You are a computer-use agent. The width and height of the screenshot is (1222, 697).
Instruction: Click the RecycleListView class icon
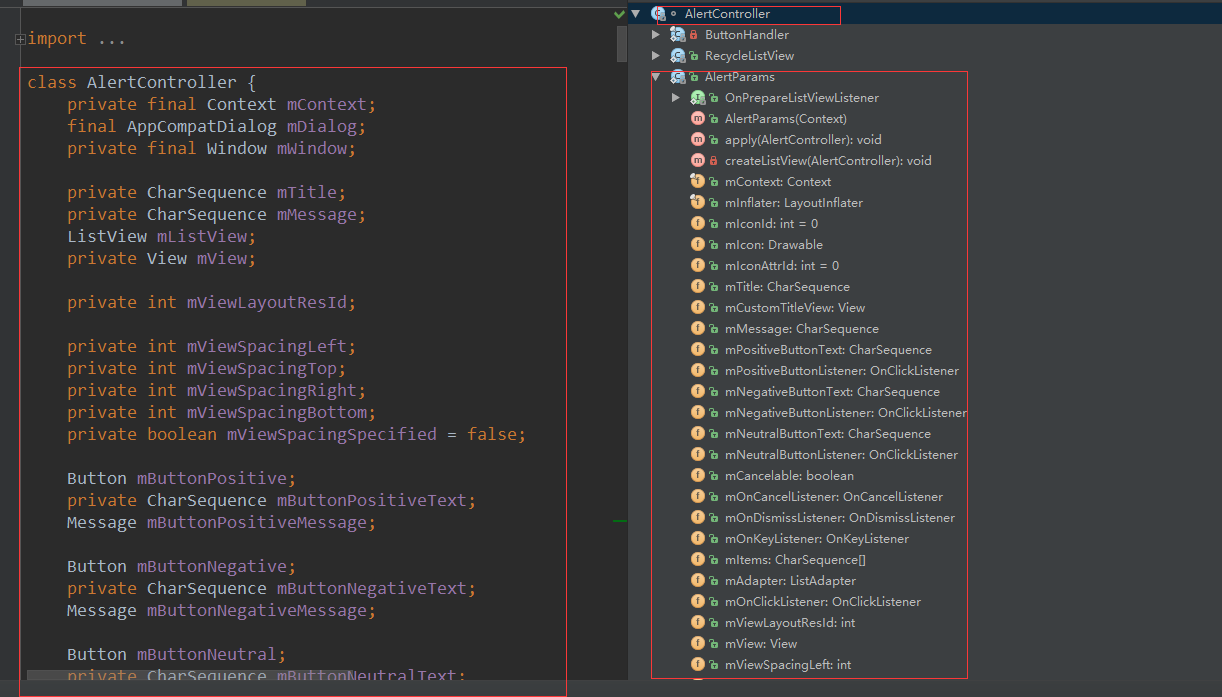click(678, 56)
